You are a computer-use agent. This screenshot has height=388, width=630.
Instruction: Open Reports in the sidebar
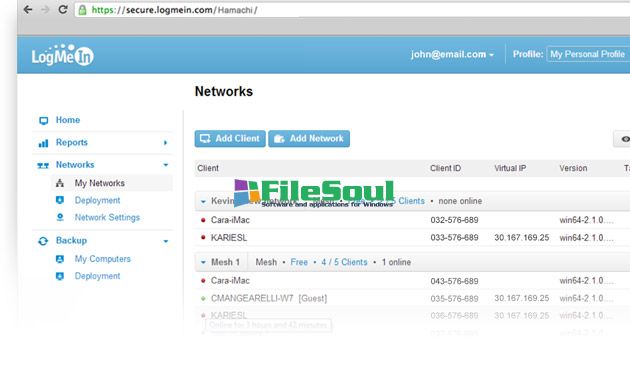point(72,142)
